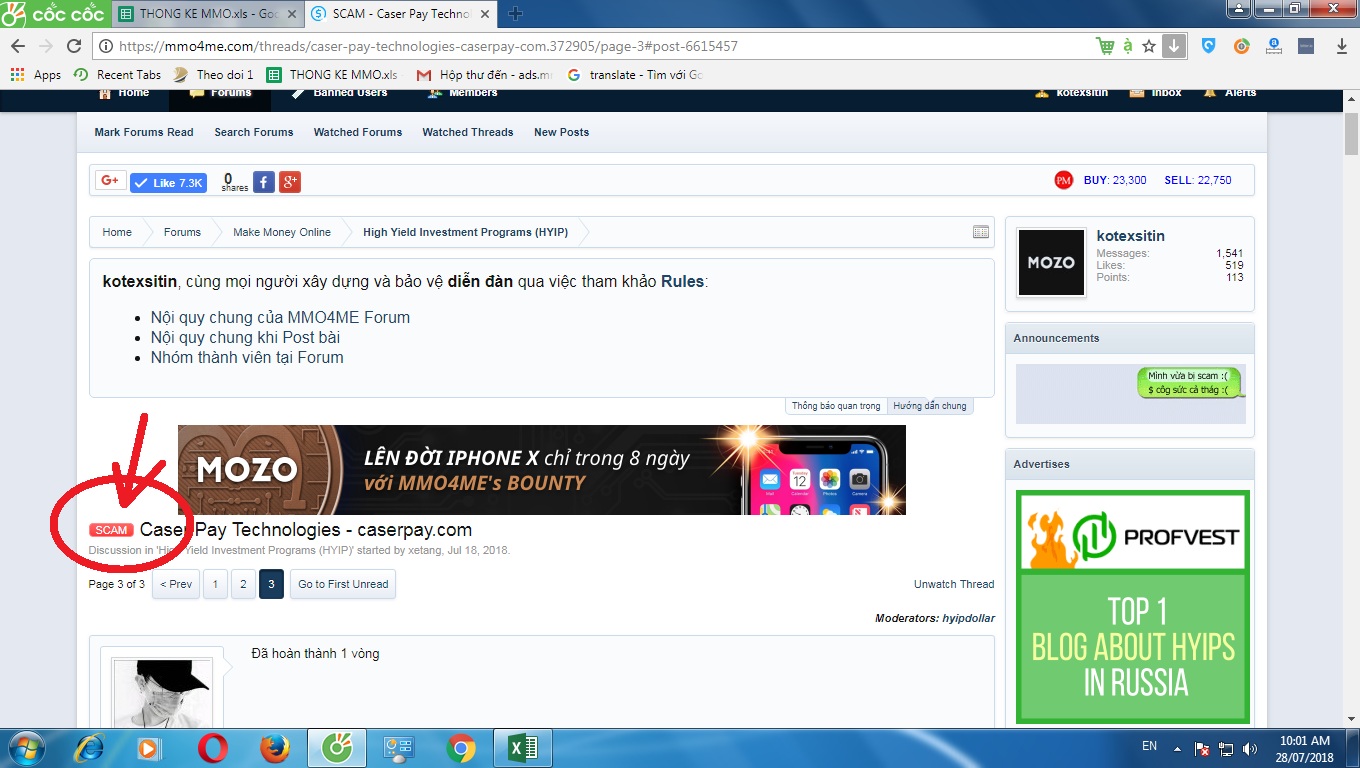Open Recent Tabs bookmark
Viewport: 1360px width, 768px height.
pyautogui.click(x=117, y=75)
